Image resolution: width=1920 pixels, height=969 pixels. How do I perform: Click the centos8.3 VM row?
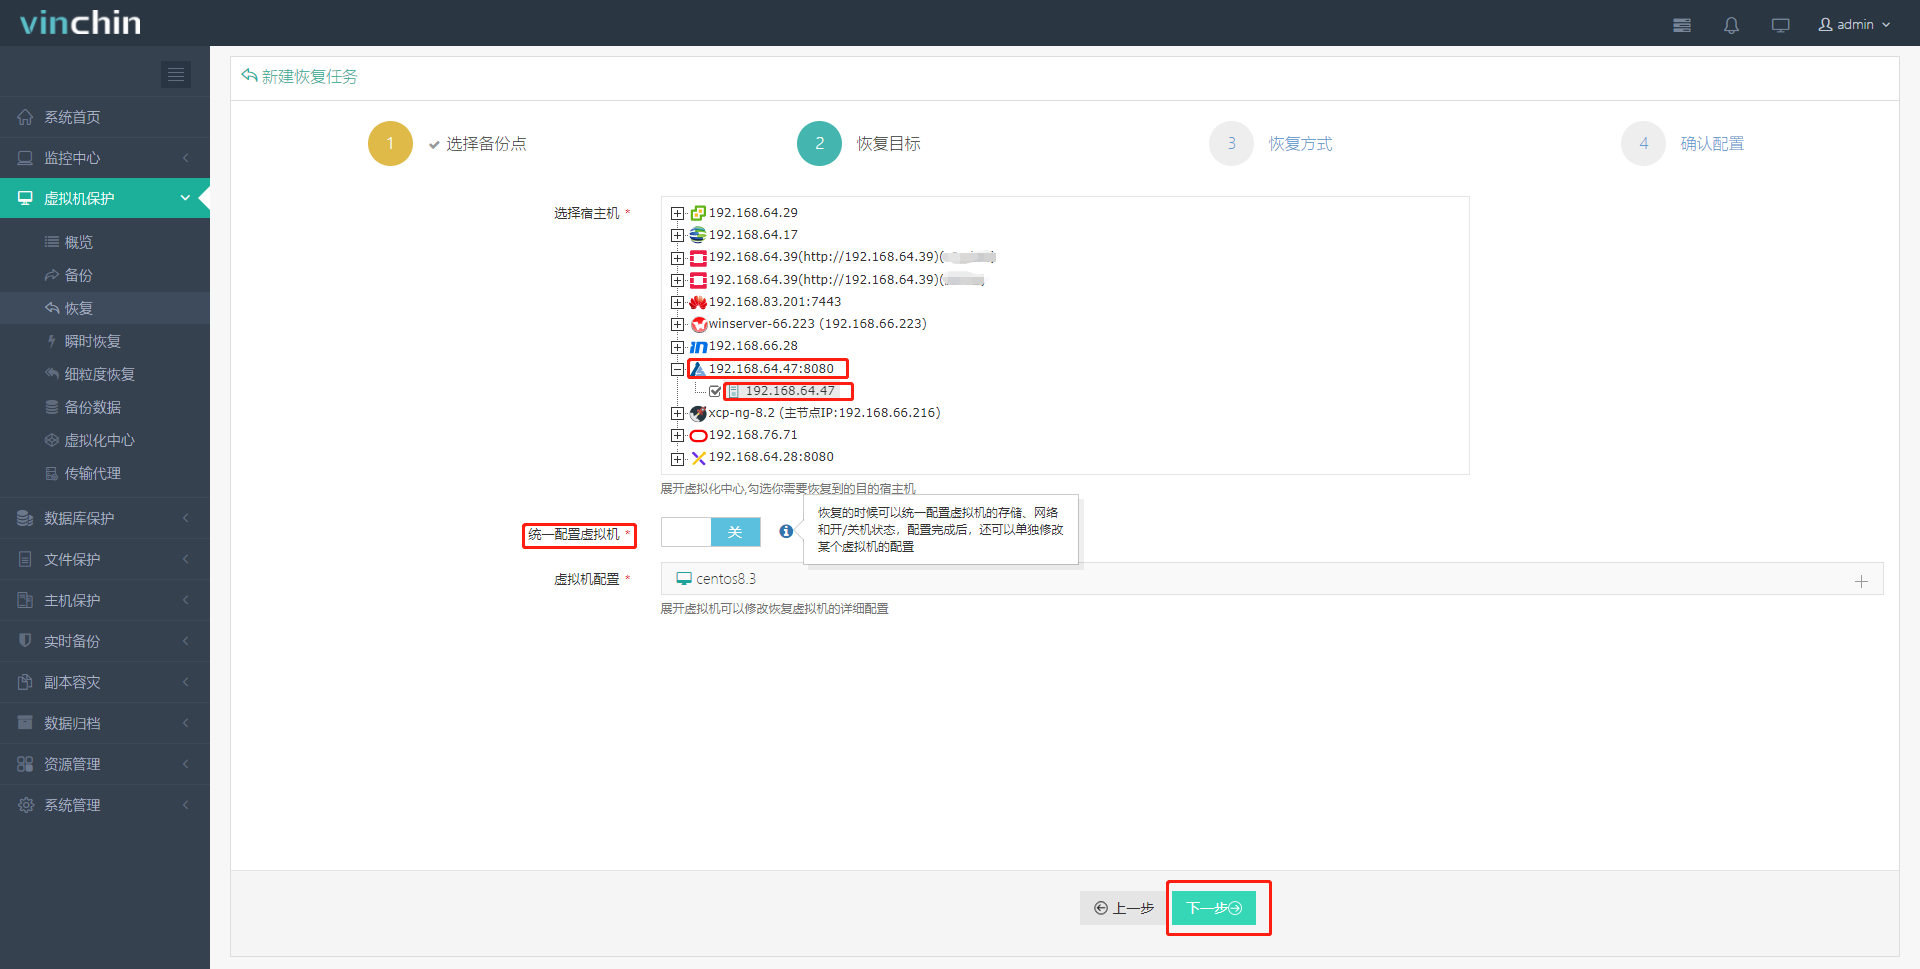pos(1272,579)
